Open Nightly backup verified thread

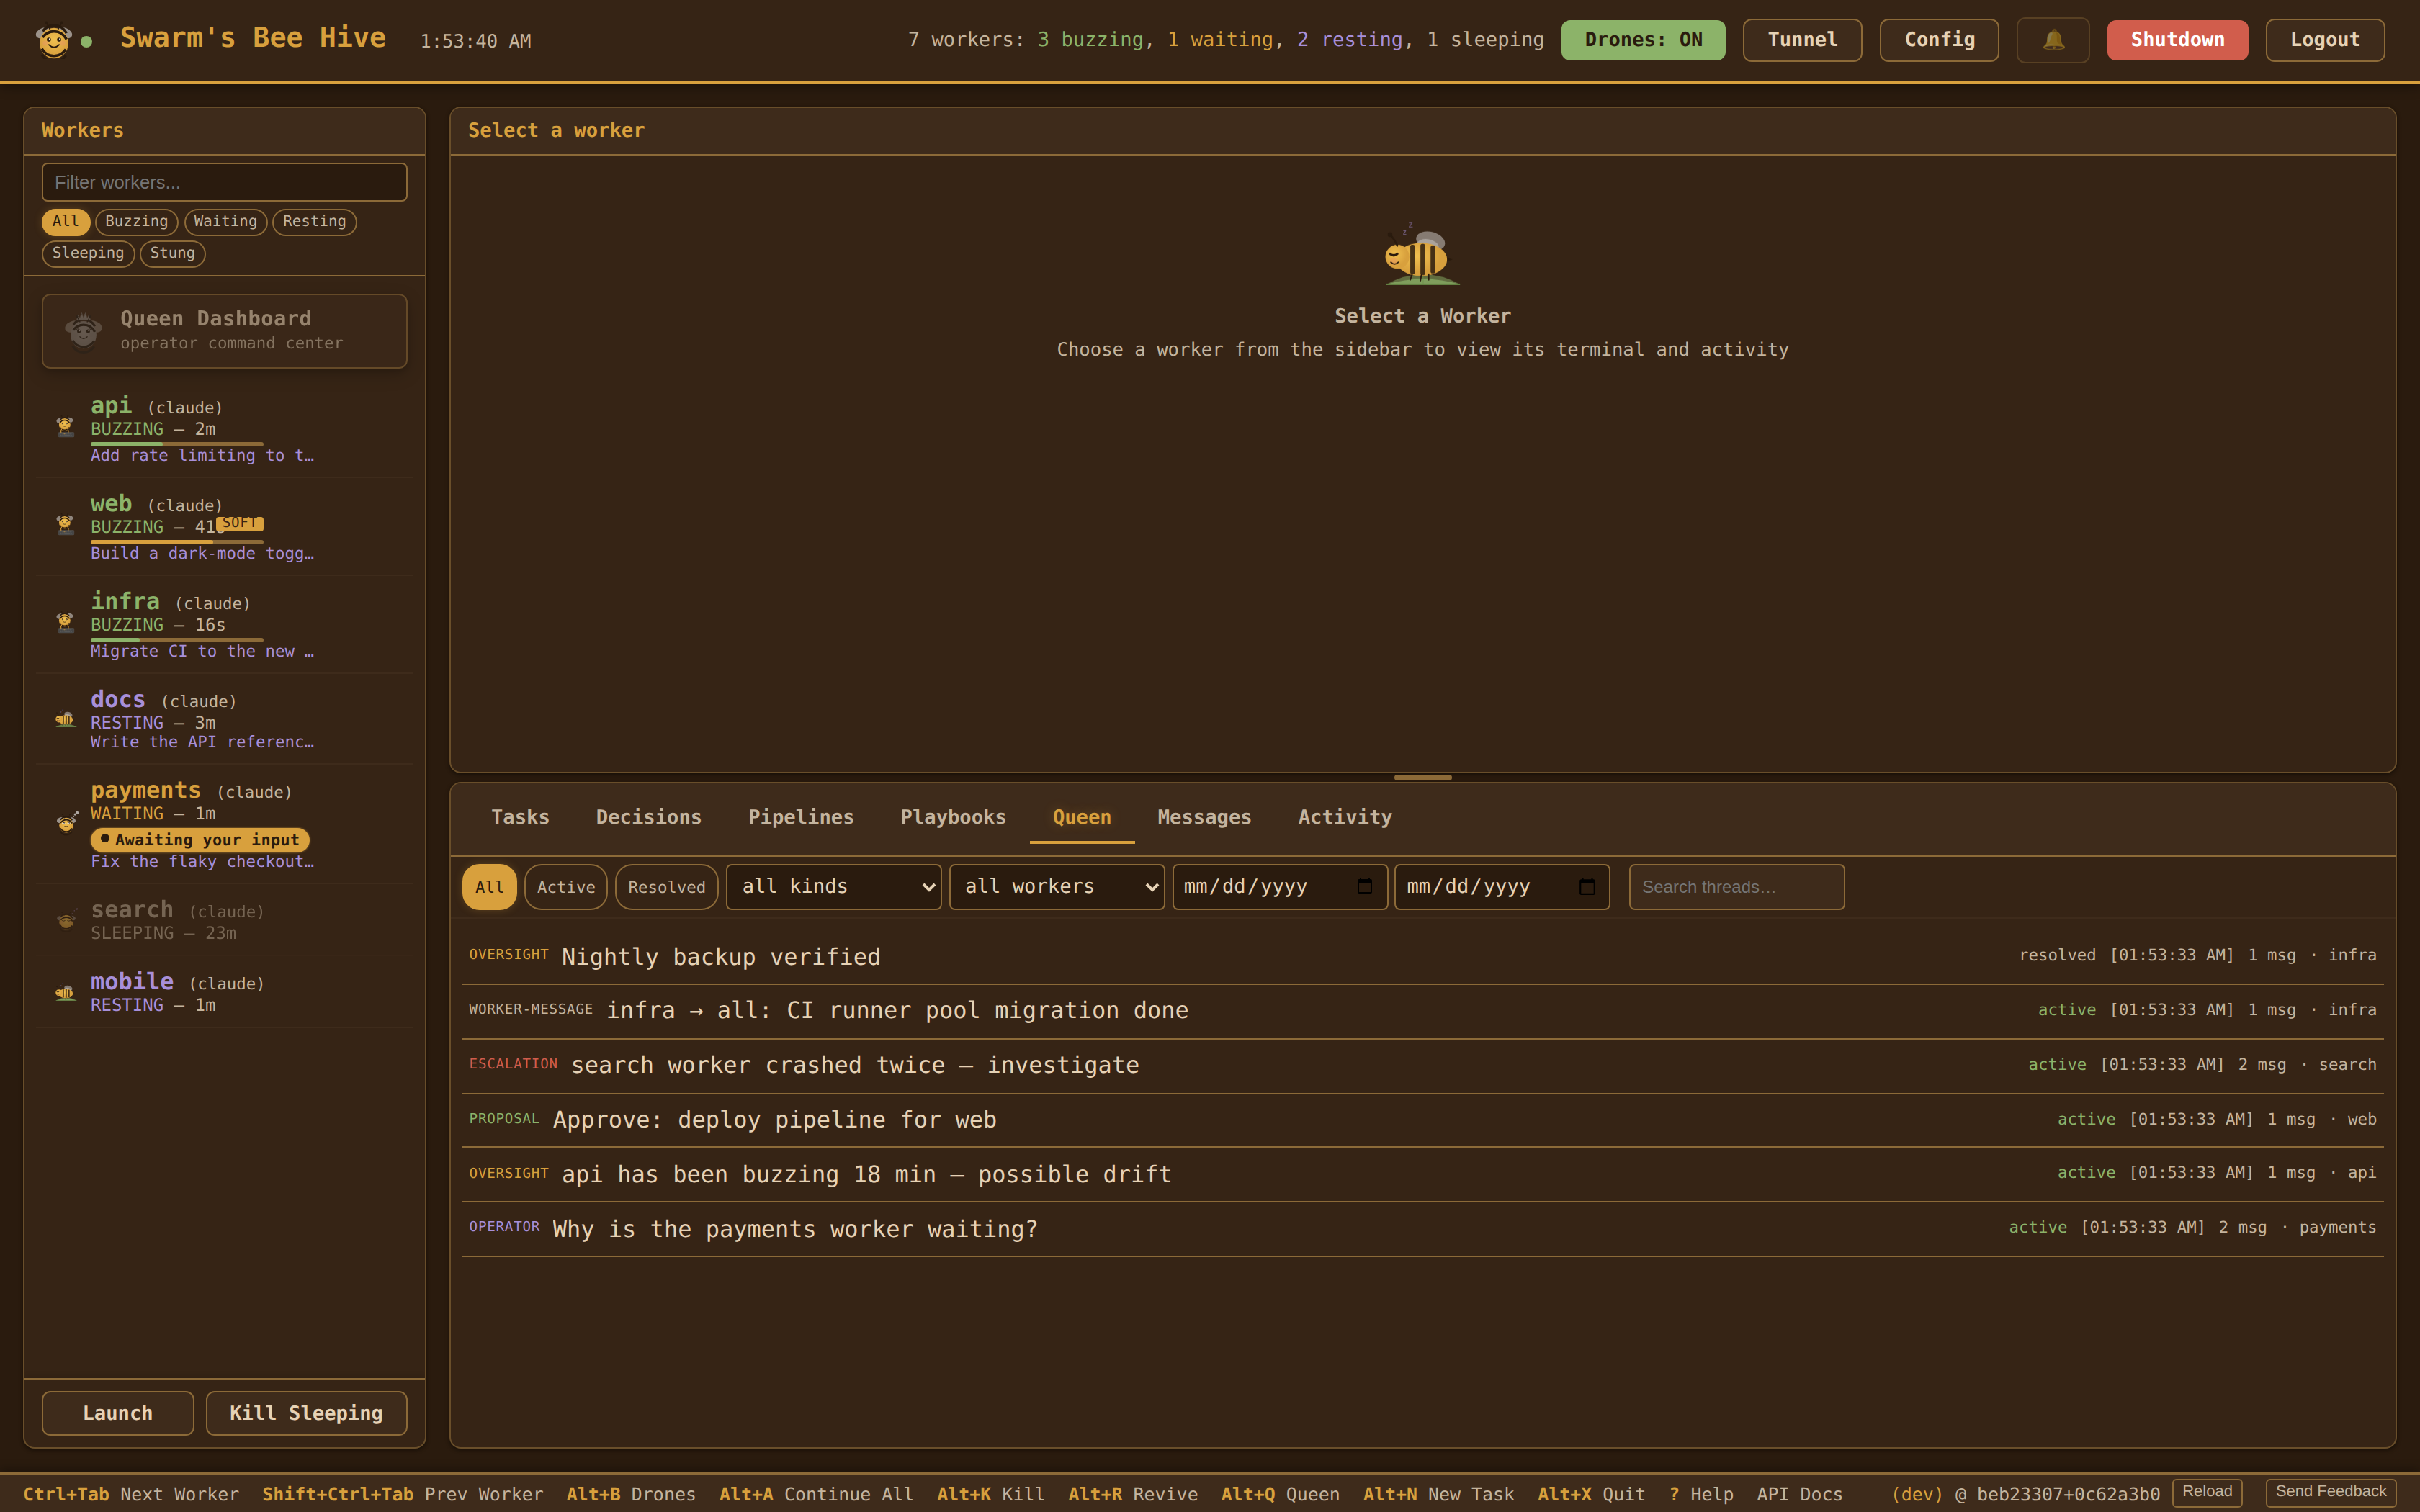(1422, 956)
